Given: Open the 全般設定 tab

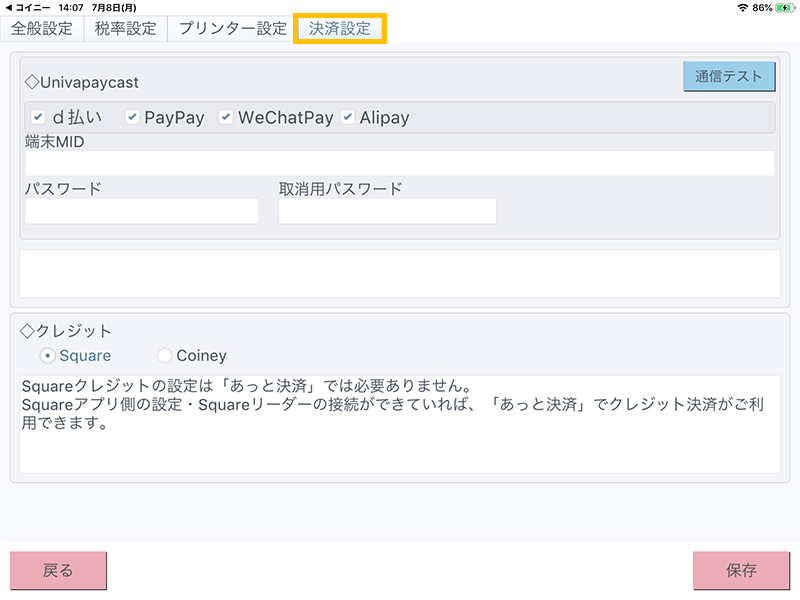Looking at the screenshot, I should (x=42, y=28).
